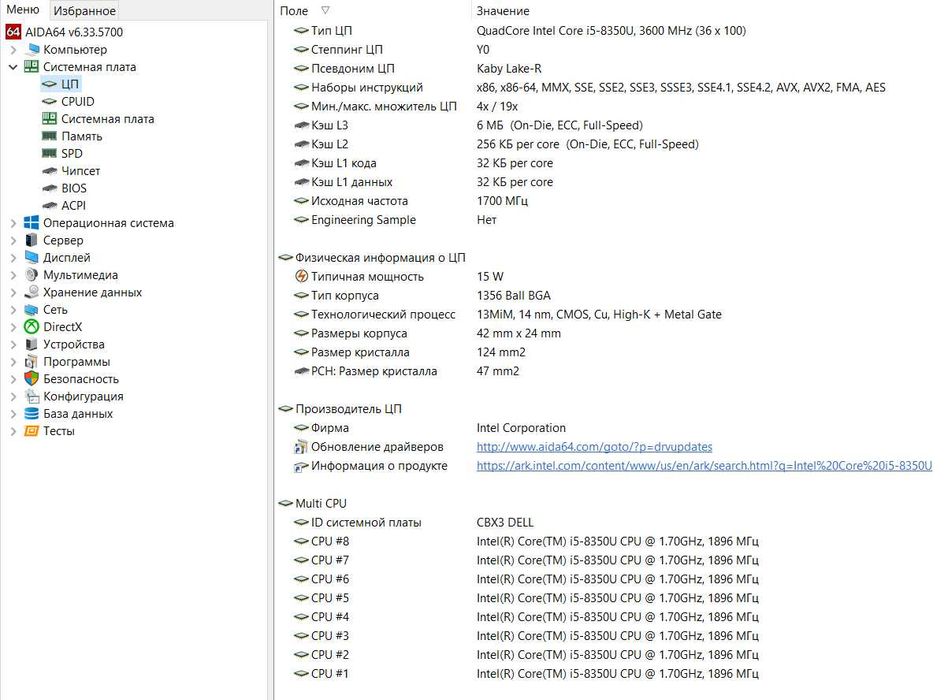Image resolution: width=948 pixels, height=700 pixels.
Task: Sort by the Поле column header
Action: 372,10
